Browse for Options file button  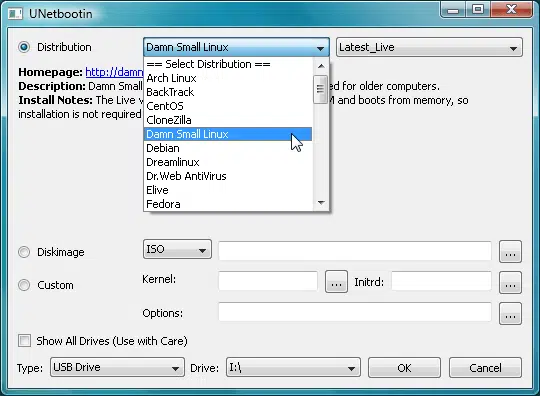(510, 313)
